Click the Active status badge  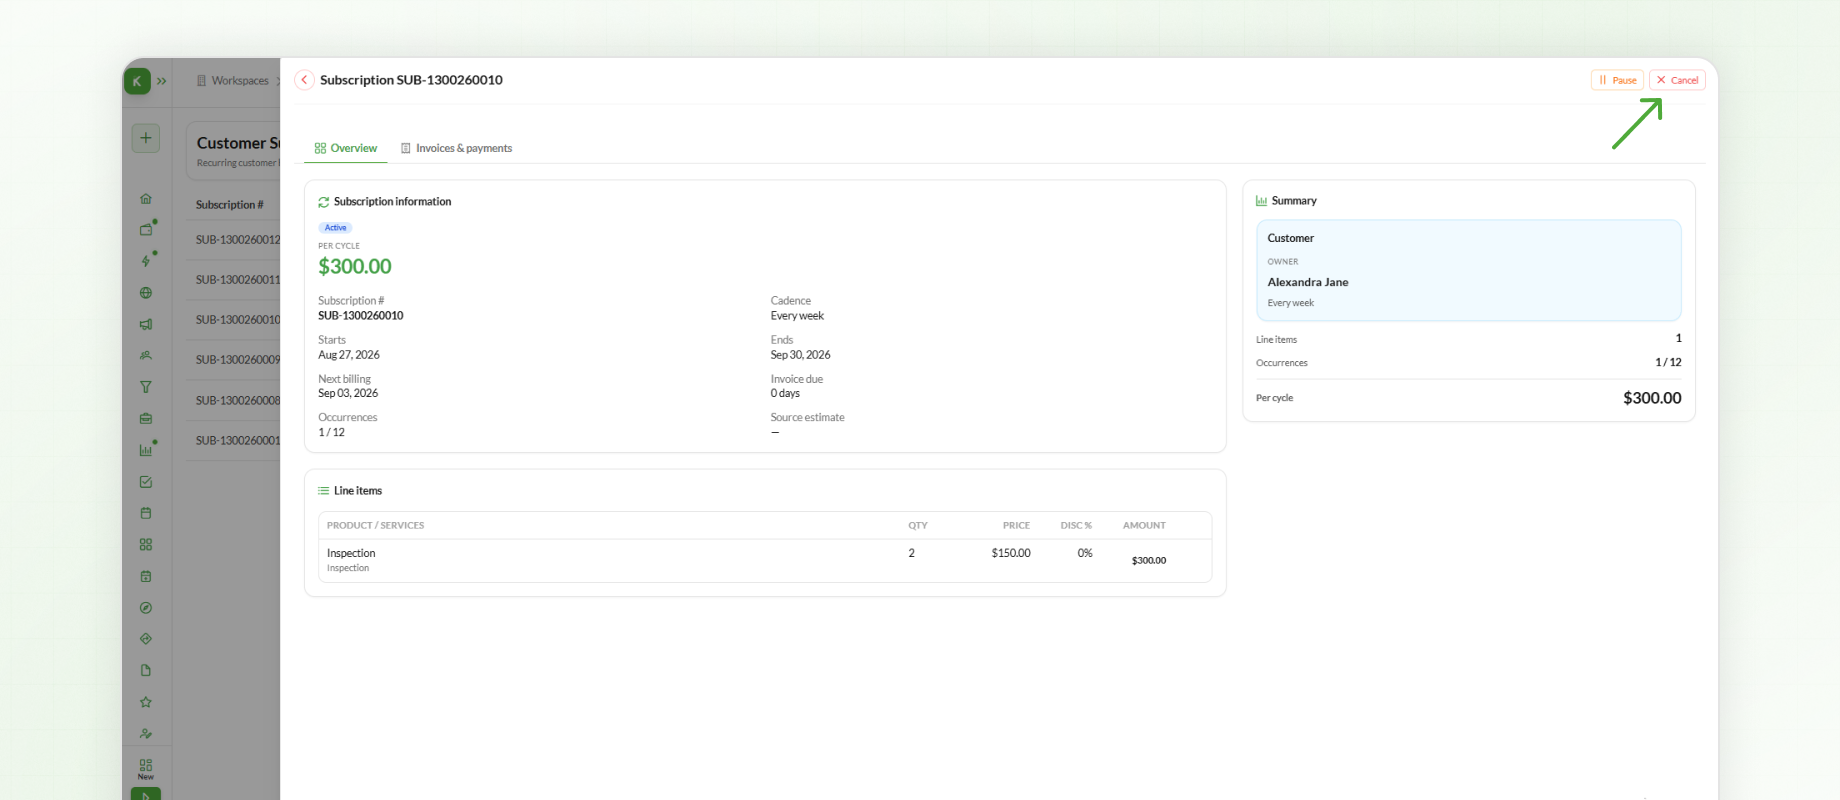click(x=335, y=228)
